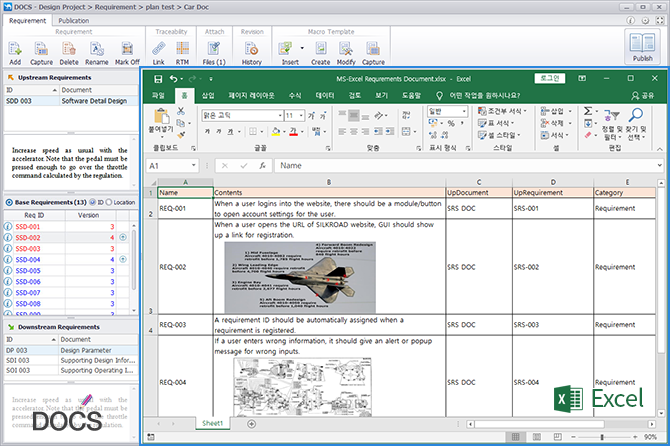Open the number format dropdown
Viewport: 670px width, 446px height.
(x=464, y=112)
